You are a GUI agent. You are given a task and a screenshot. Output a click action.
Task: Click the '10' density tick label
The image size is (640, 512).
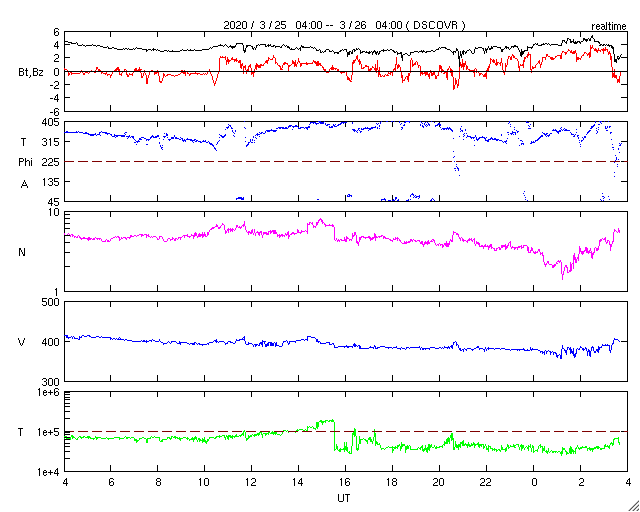click(x=55, y=212)
